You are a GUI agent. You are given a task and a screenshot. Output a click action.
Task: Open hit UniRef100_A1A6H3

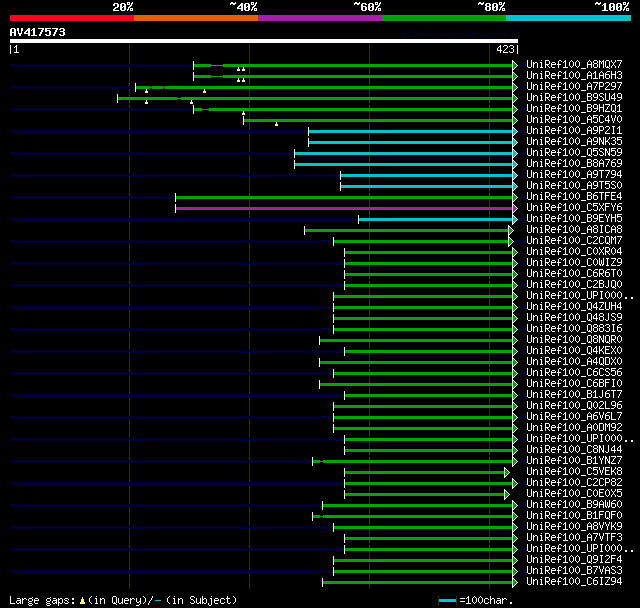(x=574, y=75)
